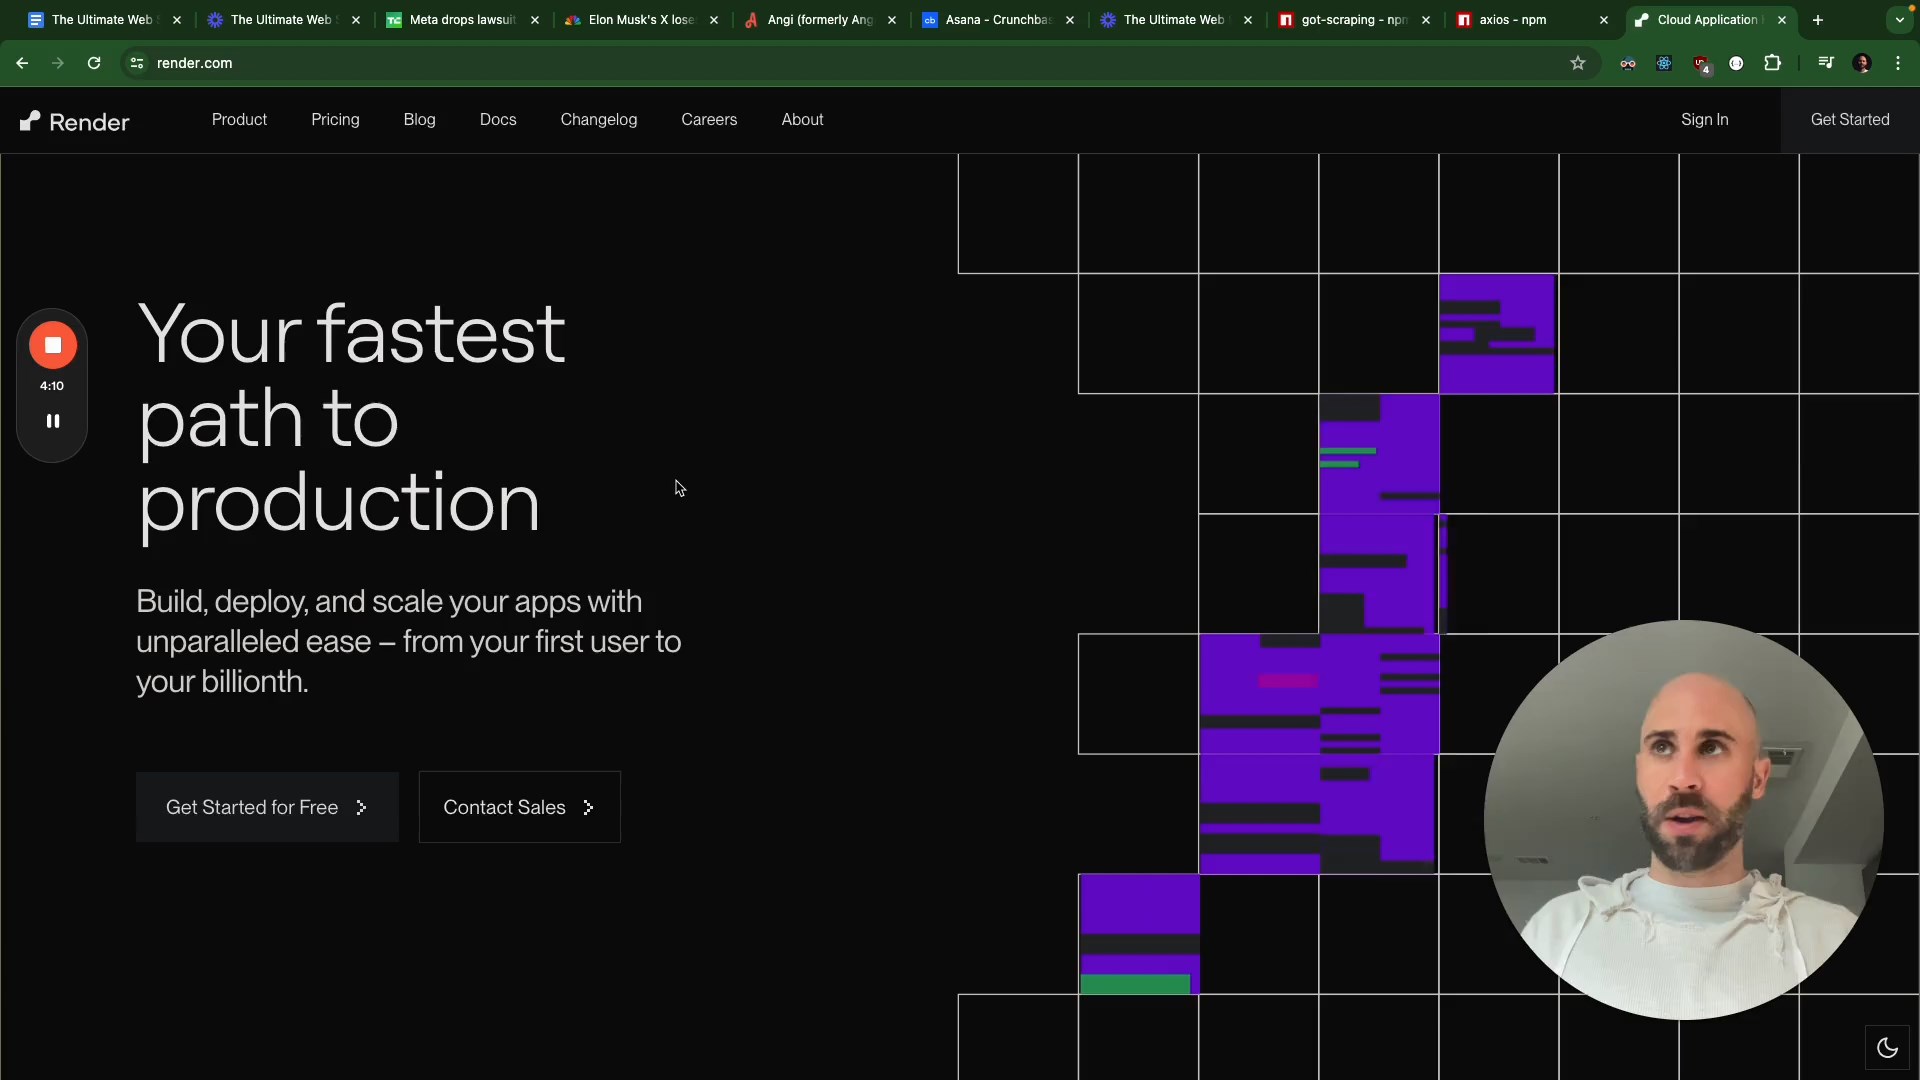Click the red-badged extension icon
The height and width of the screenshot is (1080, 1920).
pos(1701,64)
